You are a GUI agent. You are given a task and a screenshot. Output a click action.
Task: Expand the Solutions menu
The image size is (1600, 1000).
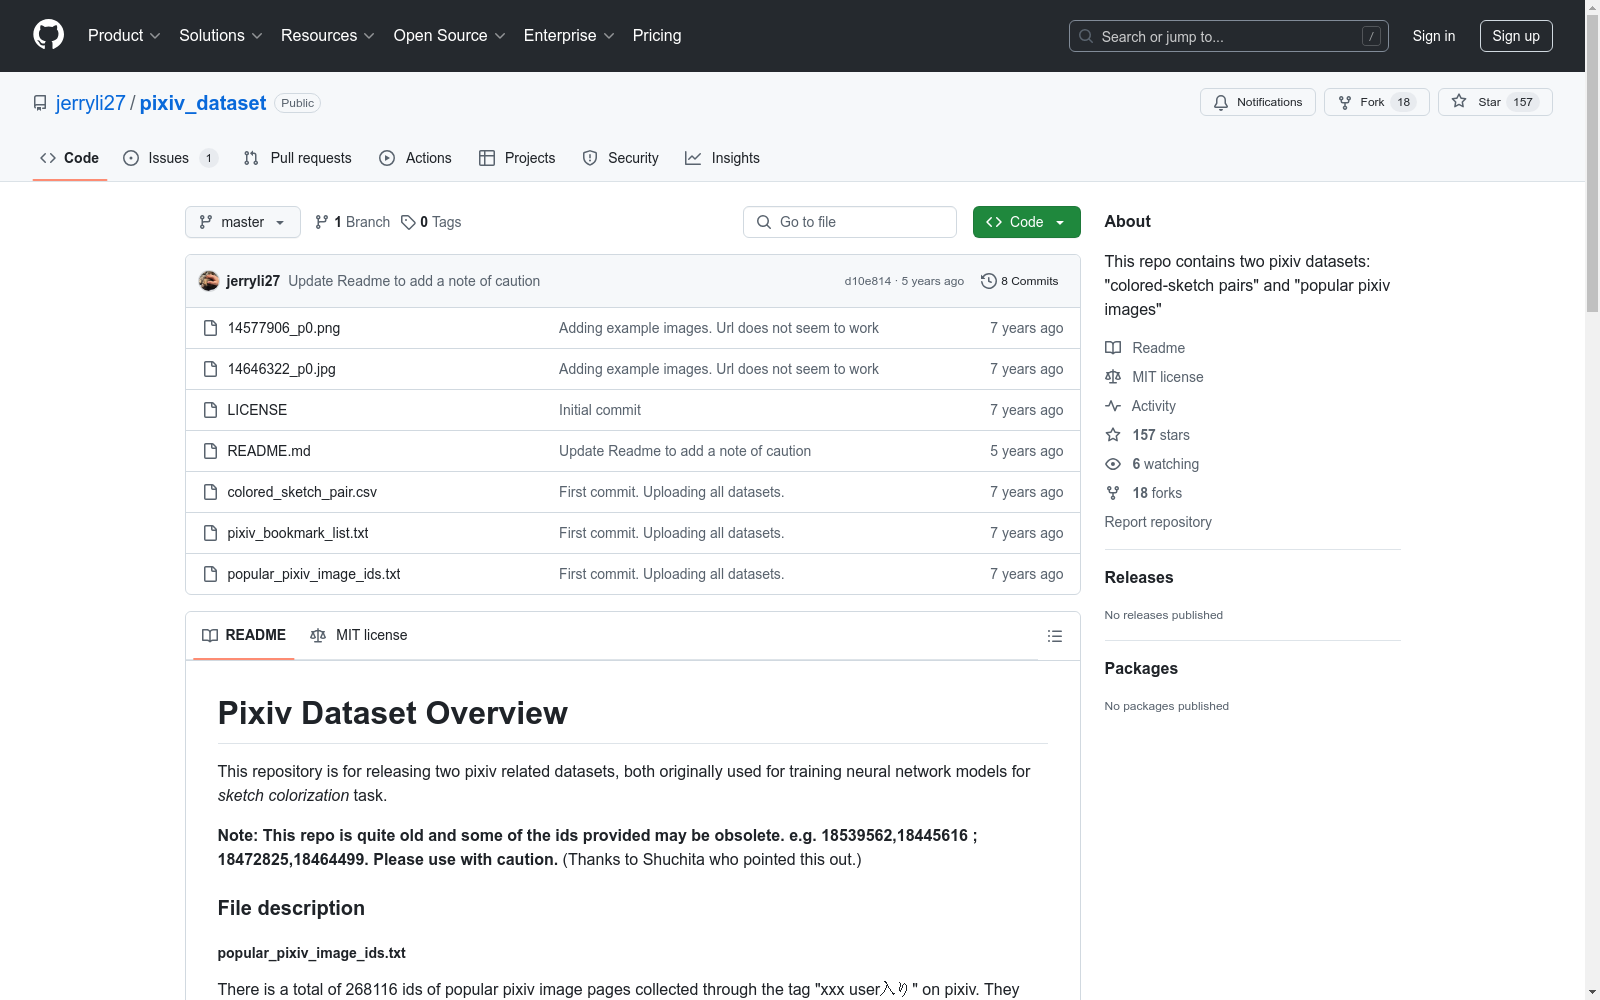click(221, 35)
